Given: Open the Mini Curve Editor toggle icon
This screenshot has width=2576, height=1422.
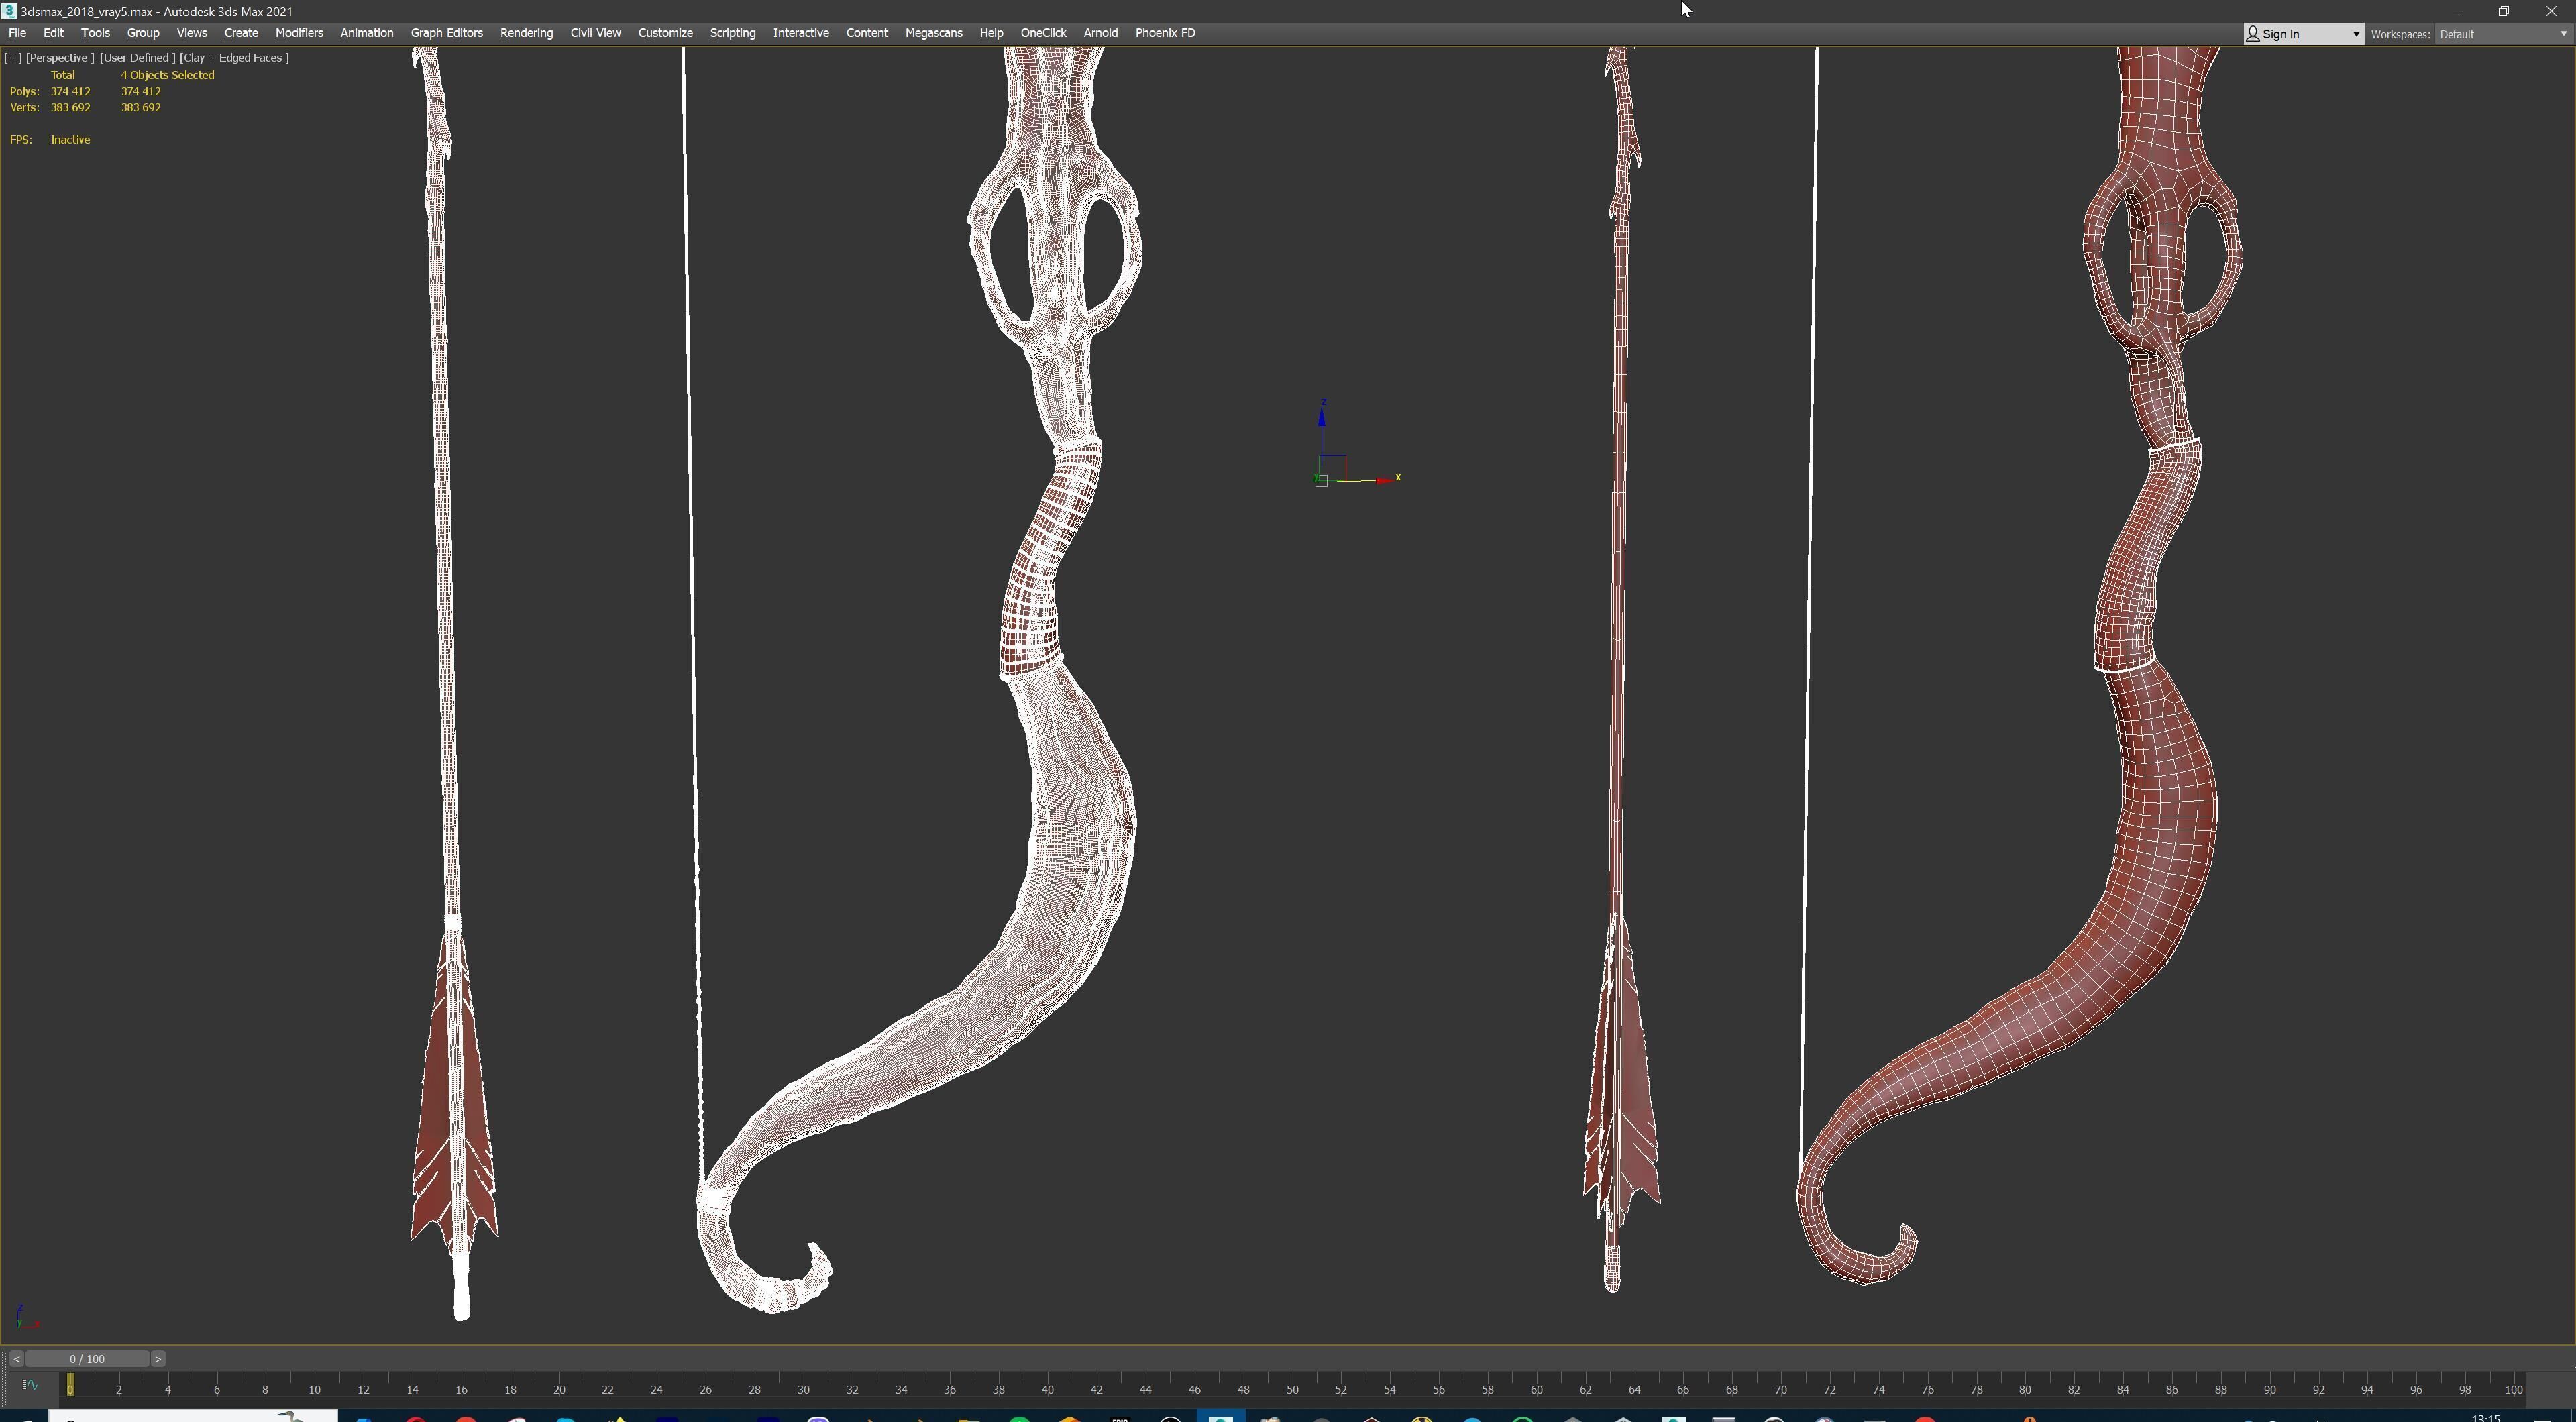Looking at the screenshot, I should 29,1385.
